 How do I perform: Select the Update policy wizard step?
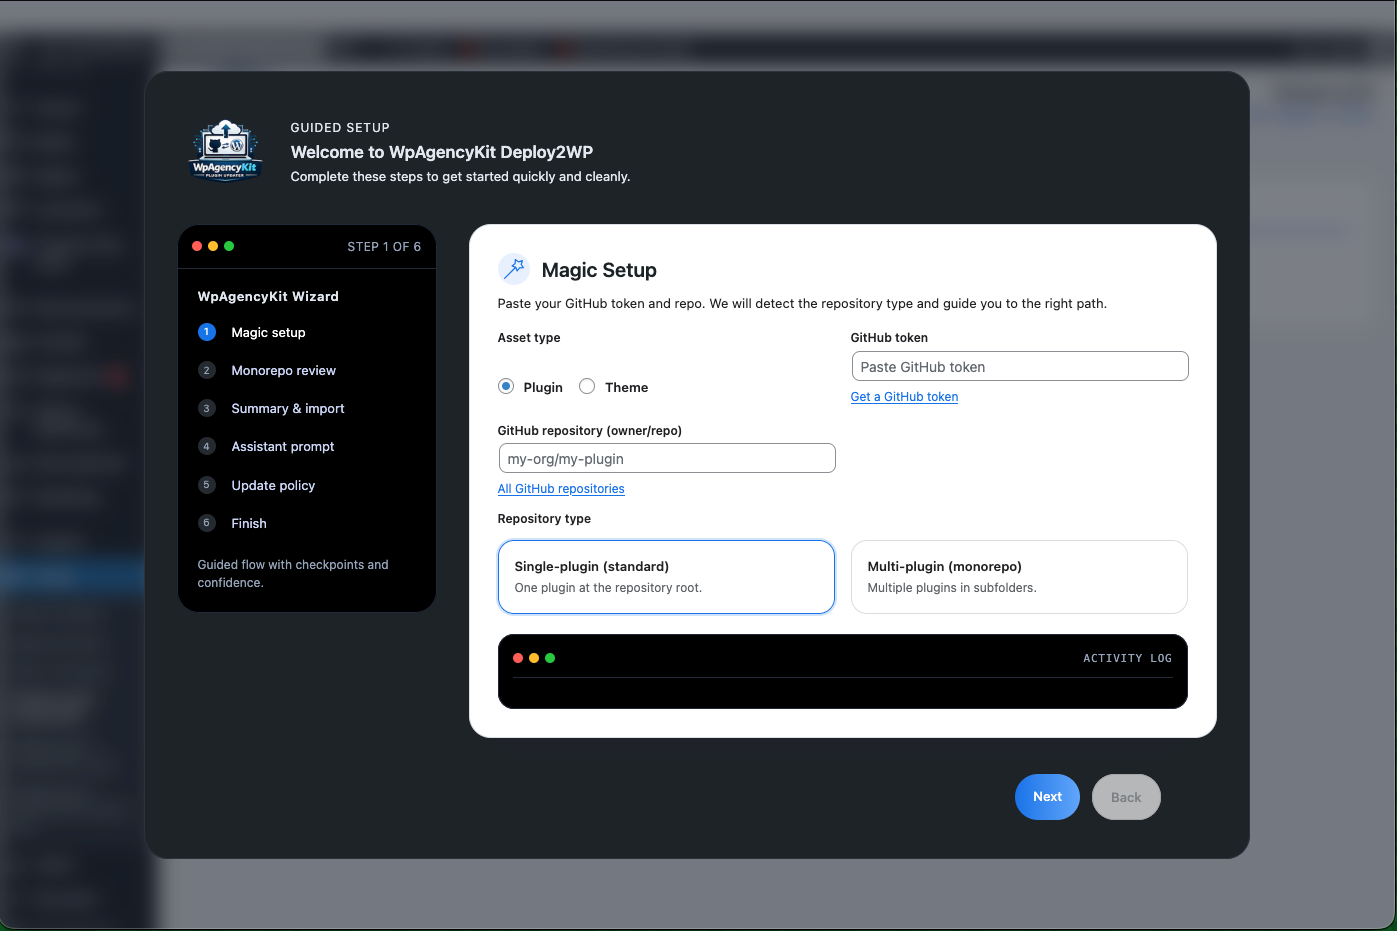pos(273,485)
